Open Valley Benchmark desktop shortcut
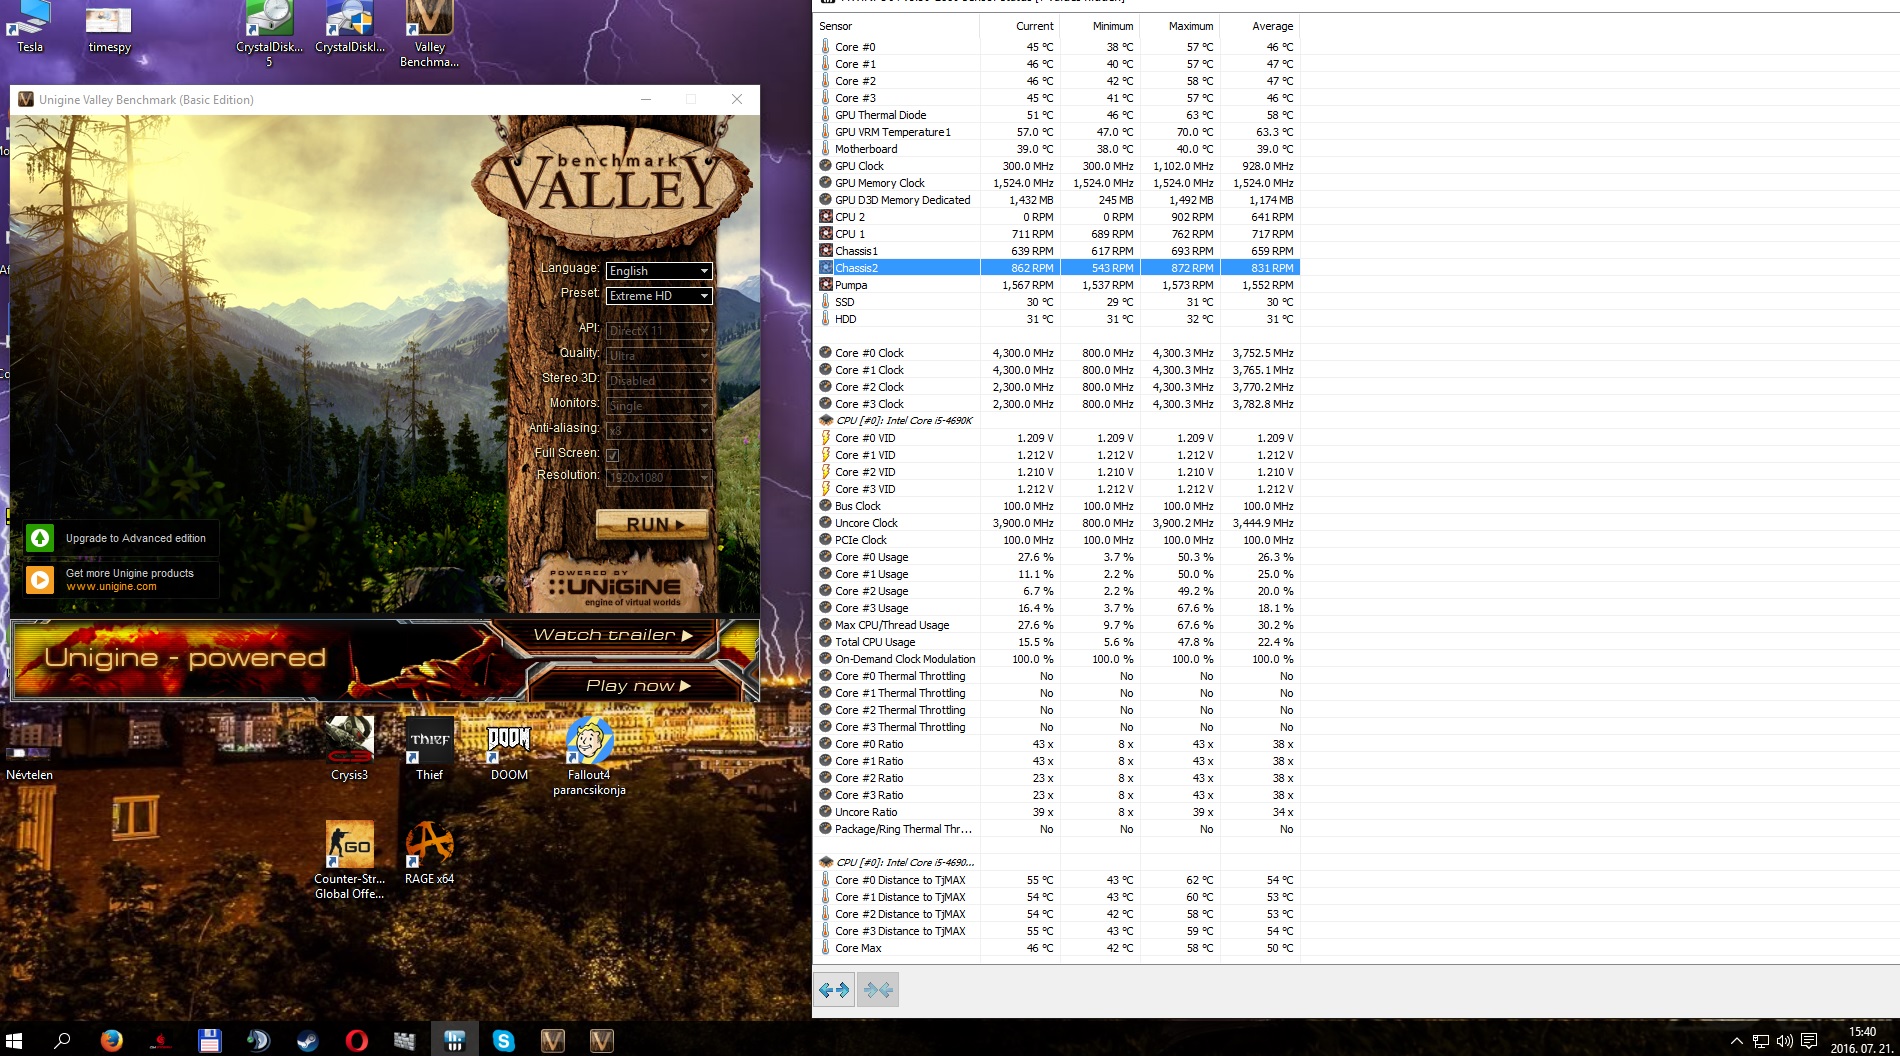1900x1056 pixels. pyautogui.click(x=429, y=33)
